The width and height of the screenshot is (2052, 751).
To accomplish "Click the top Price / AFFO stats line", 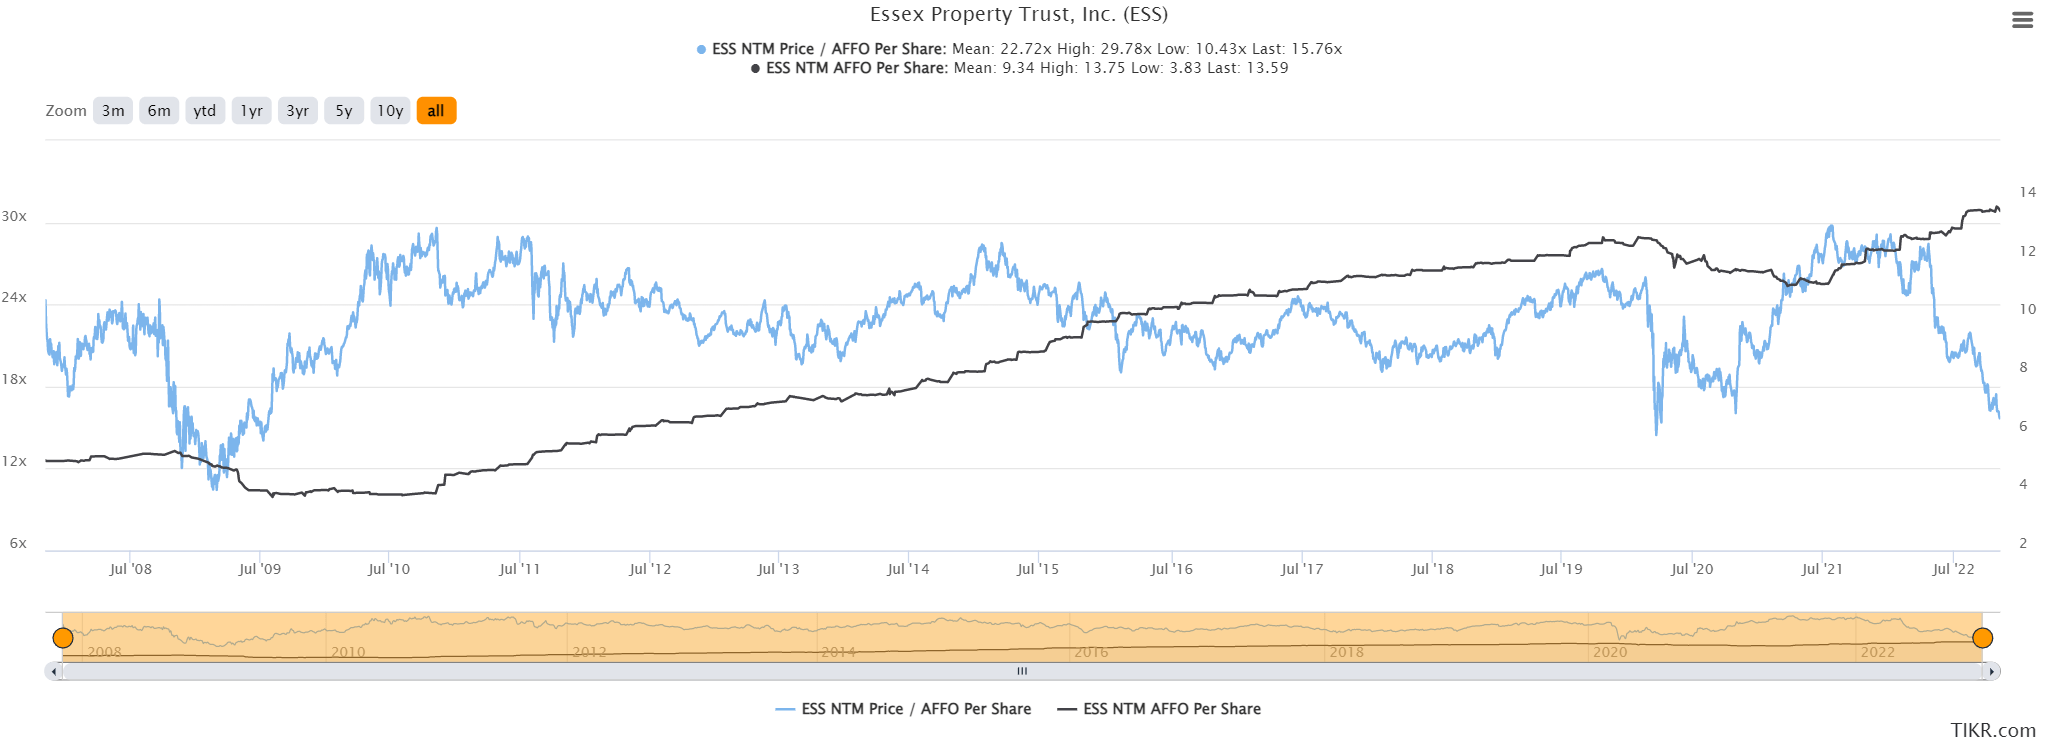I will coord(1020,49).
